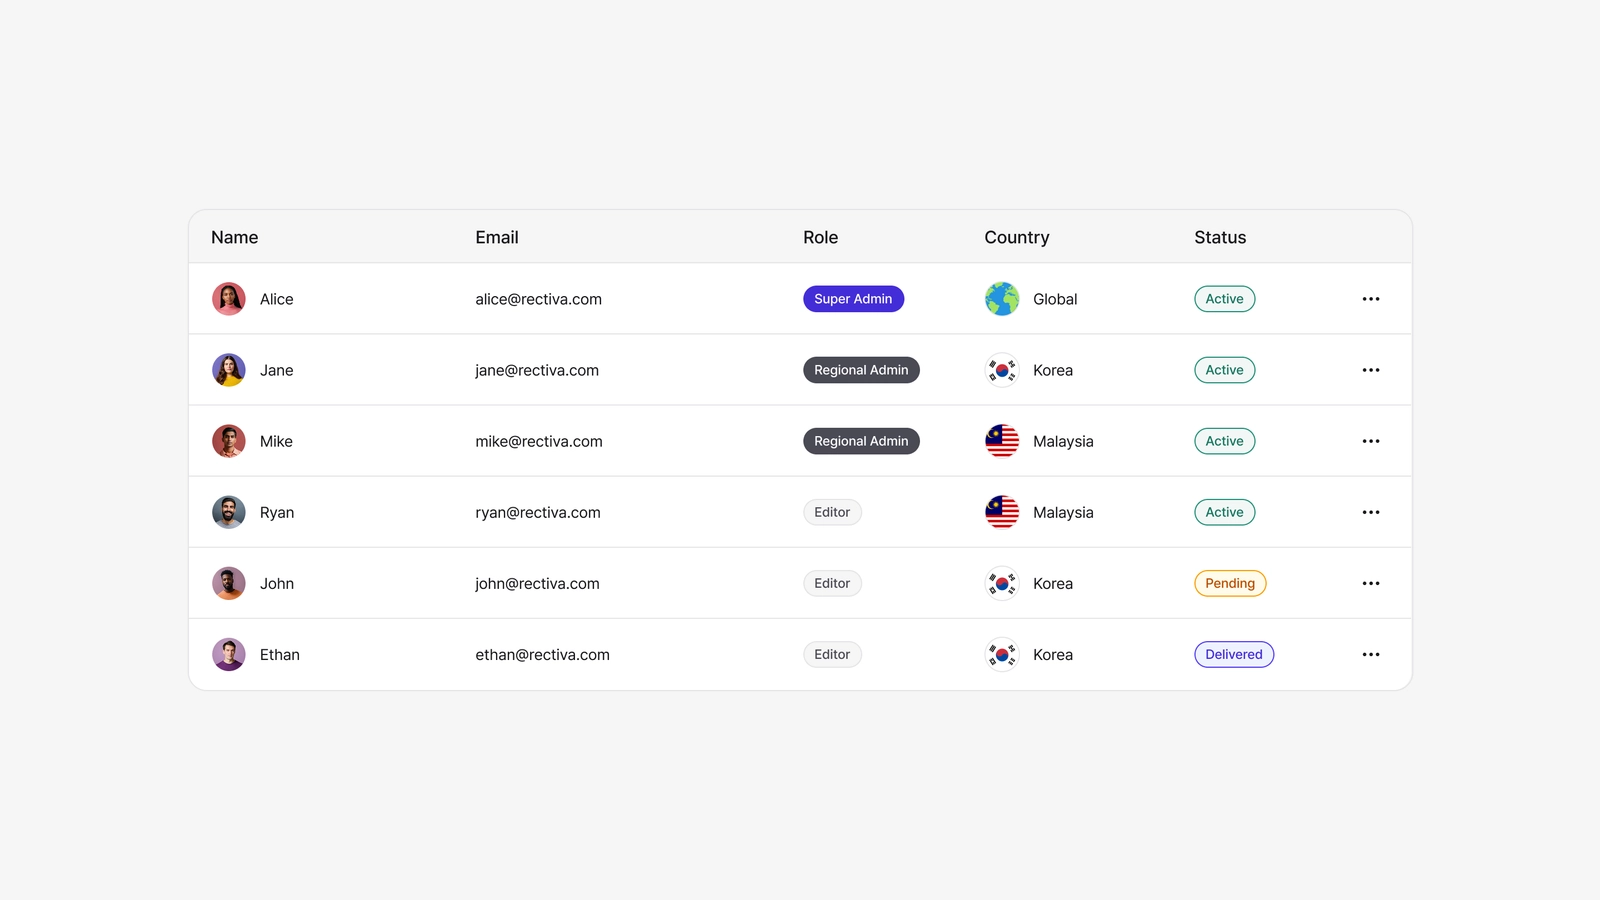Click Jane's Regional Admin role badge

pos(861,370)
